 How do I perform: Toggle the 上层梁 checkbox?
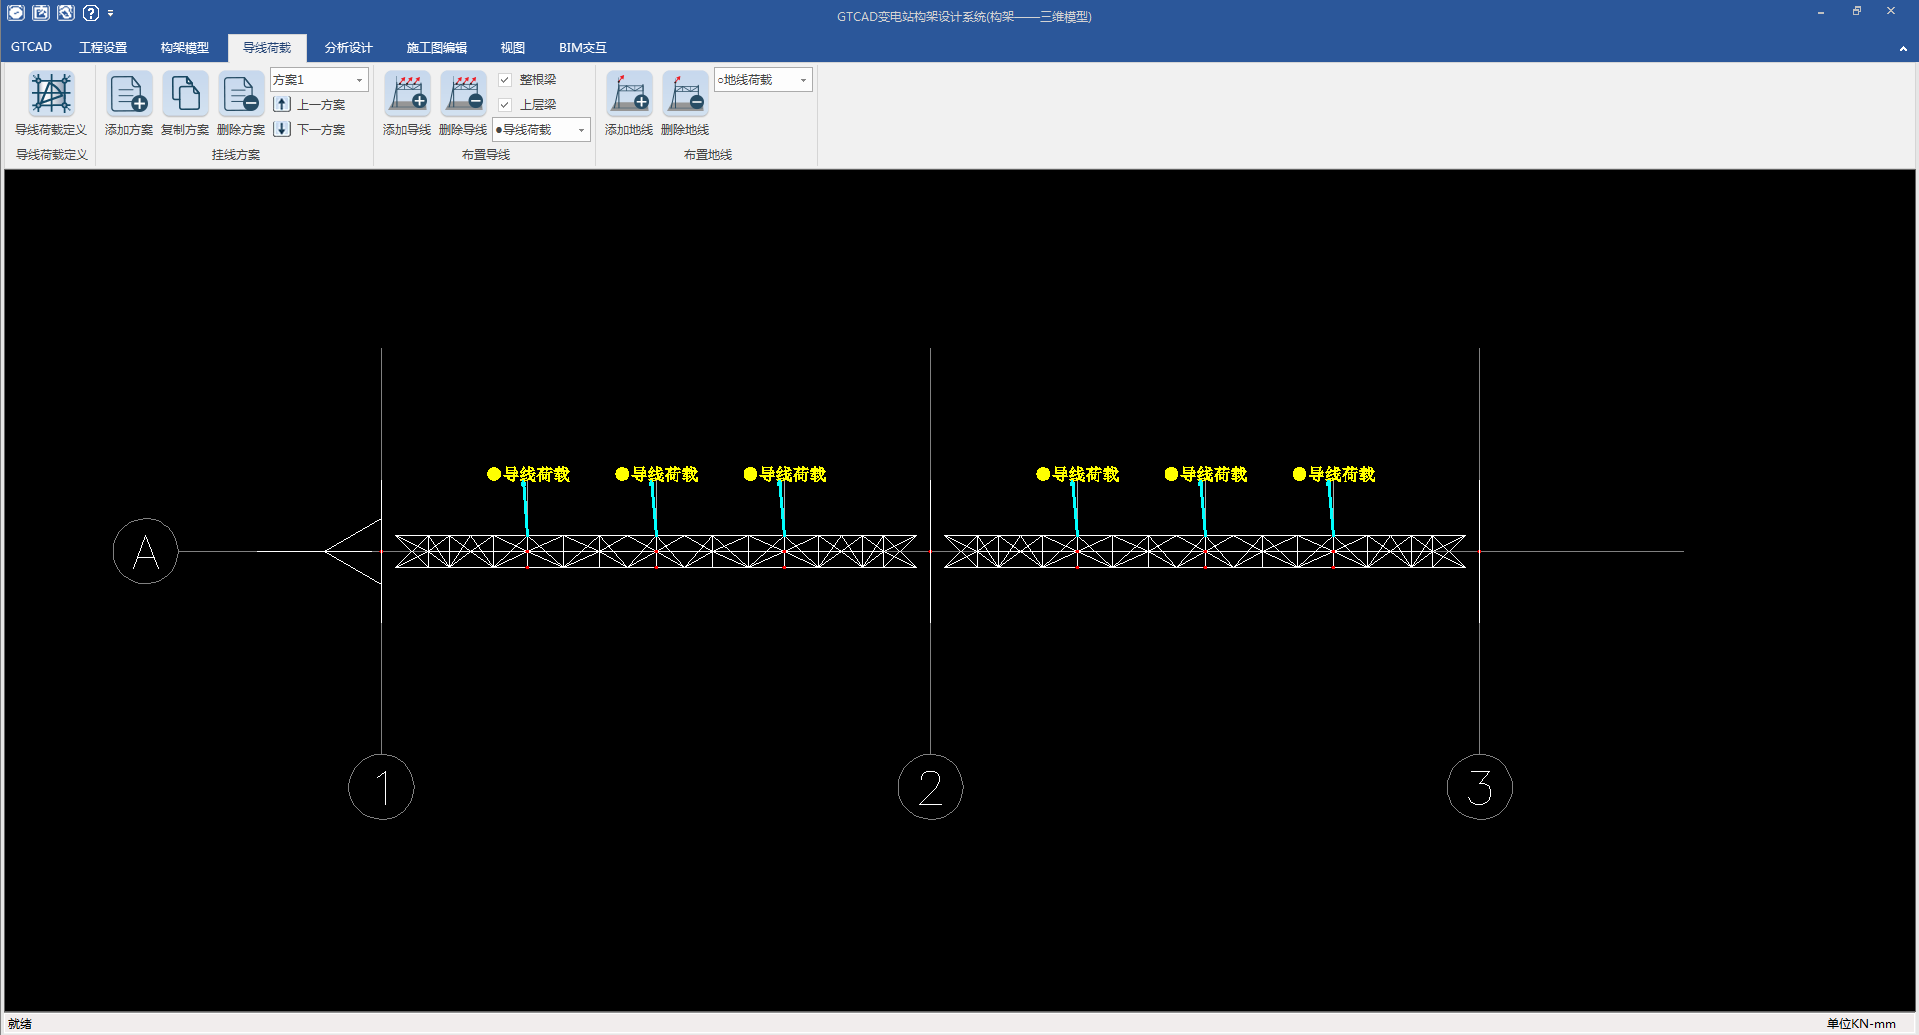coord(505,105)
